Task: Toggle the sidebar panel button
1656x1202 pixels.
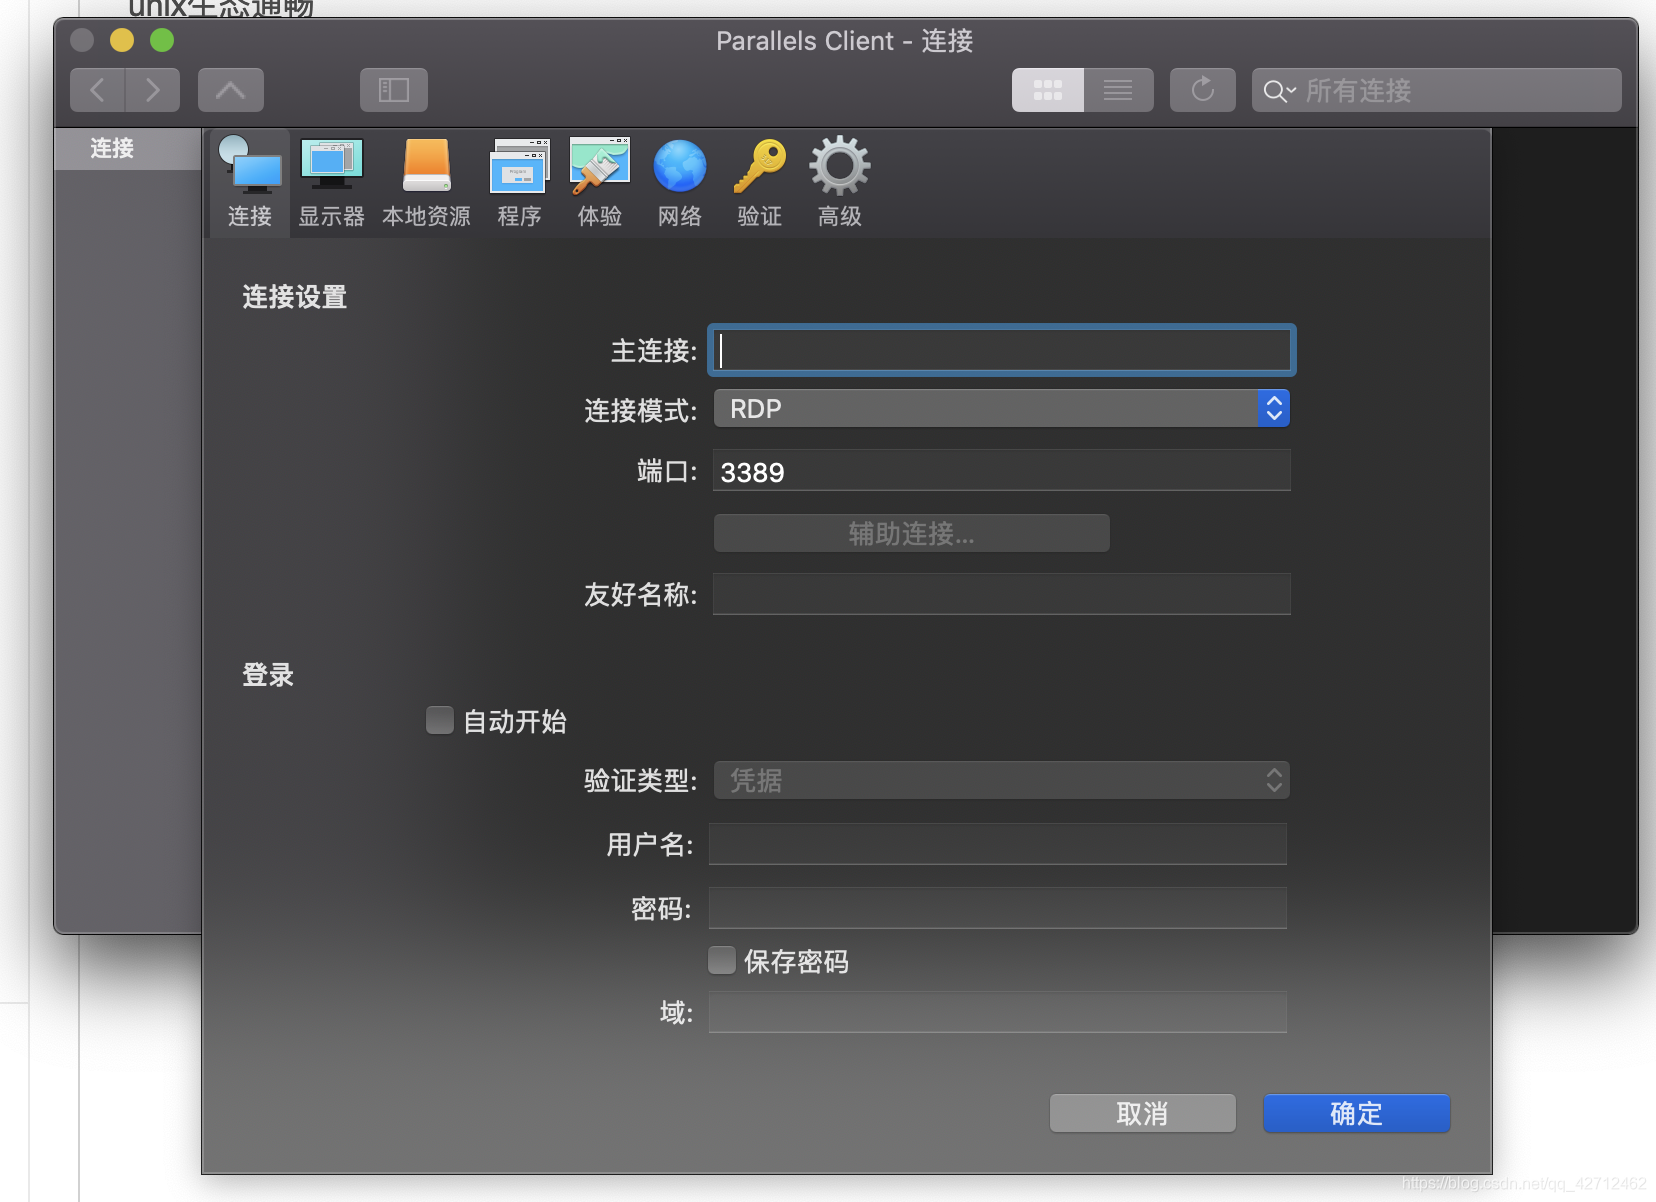Action: coord(394,90)
